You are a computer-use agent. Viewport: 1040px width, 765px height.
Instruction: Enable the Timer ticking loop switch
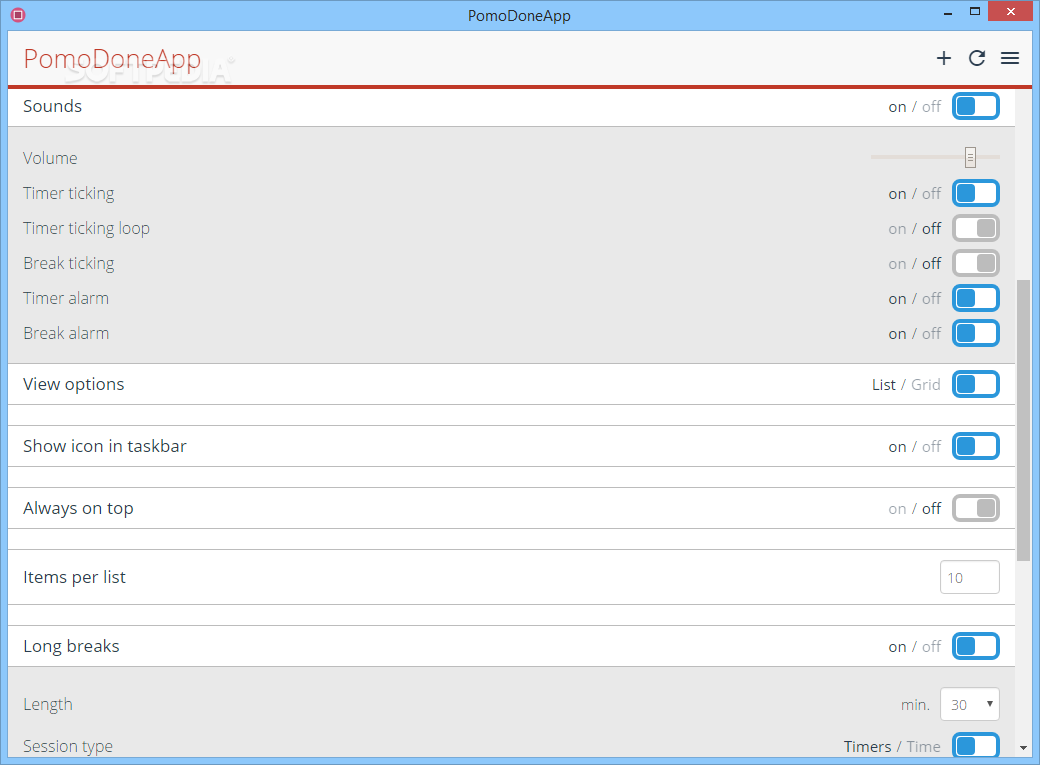coord(976,228)
